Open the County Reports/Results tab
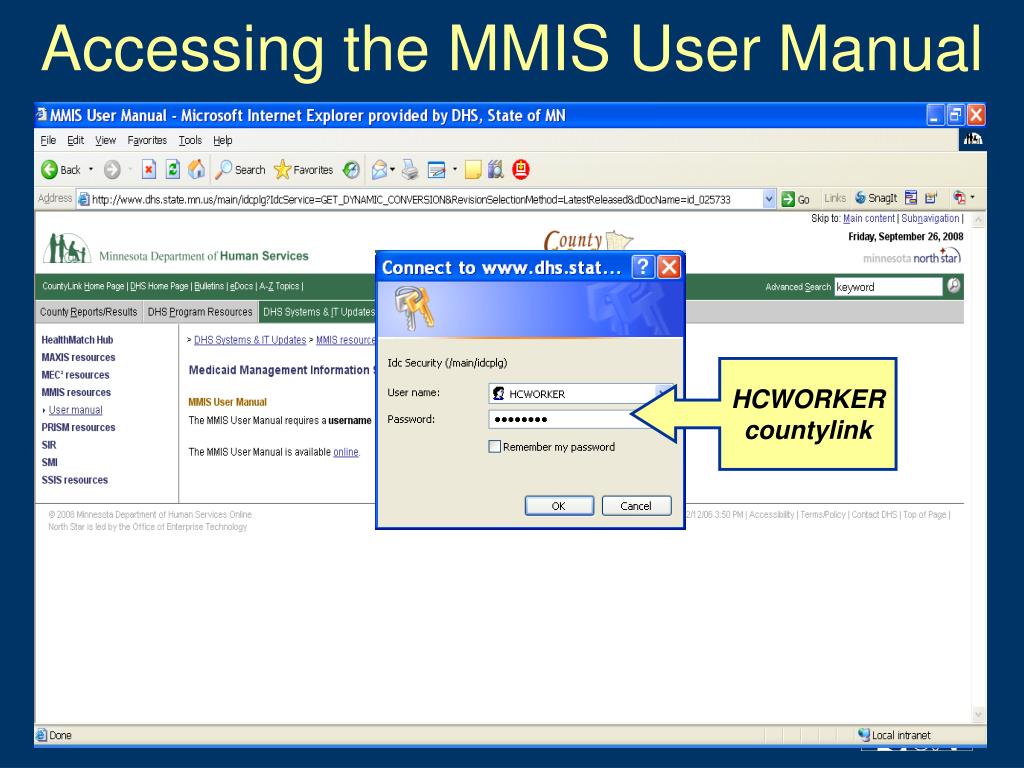1024x768 pixels. [x=89, y=312]
